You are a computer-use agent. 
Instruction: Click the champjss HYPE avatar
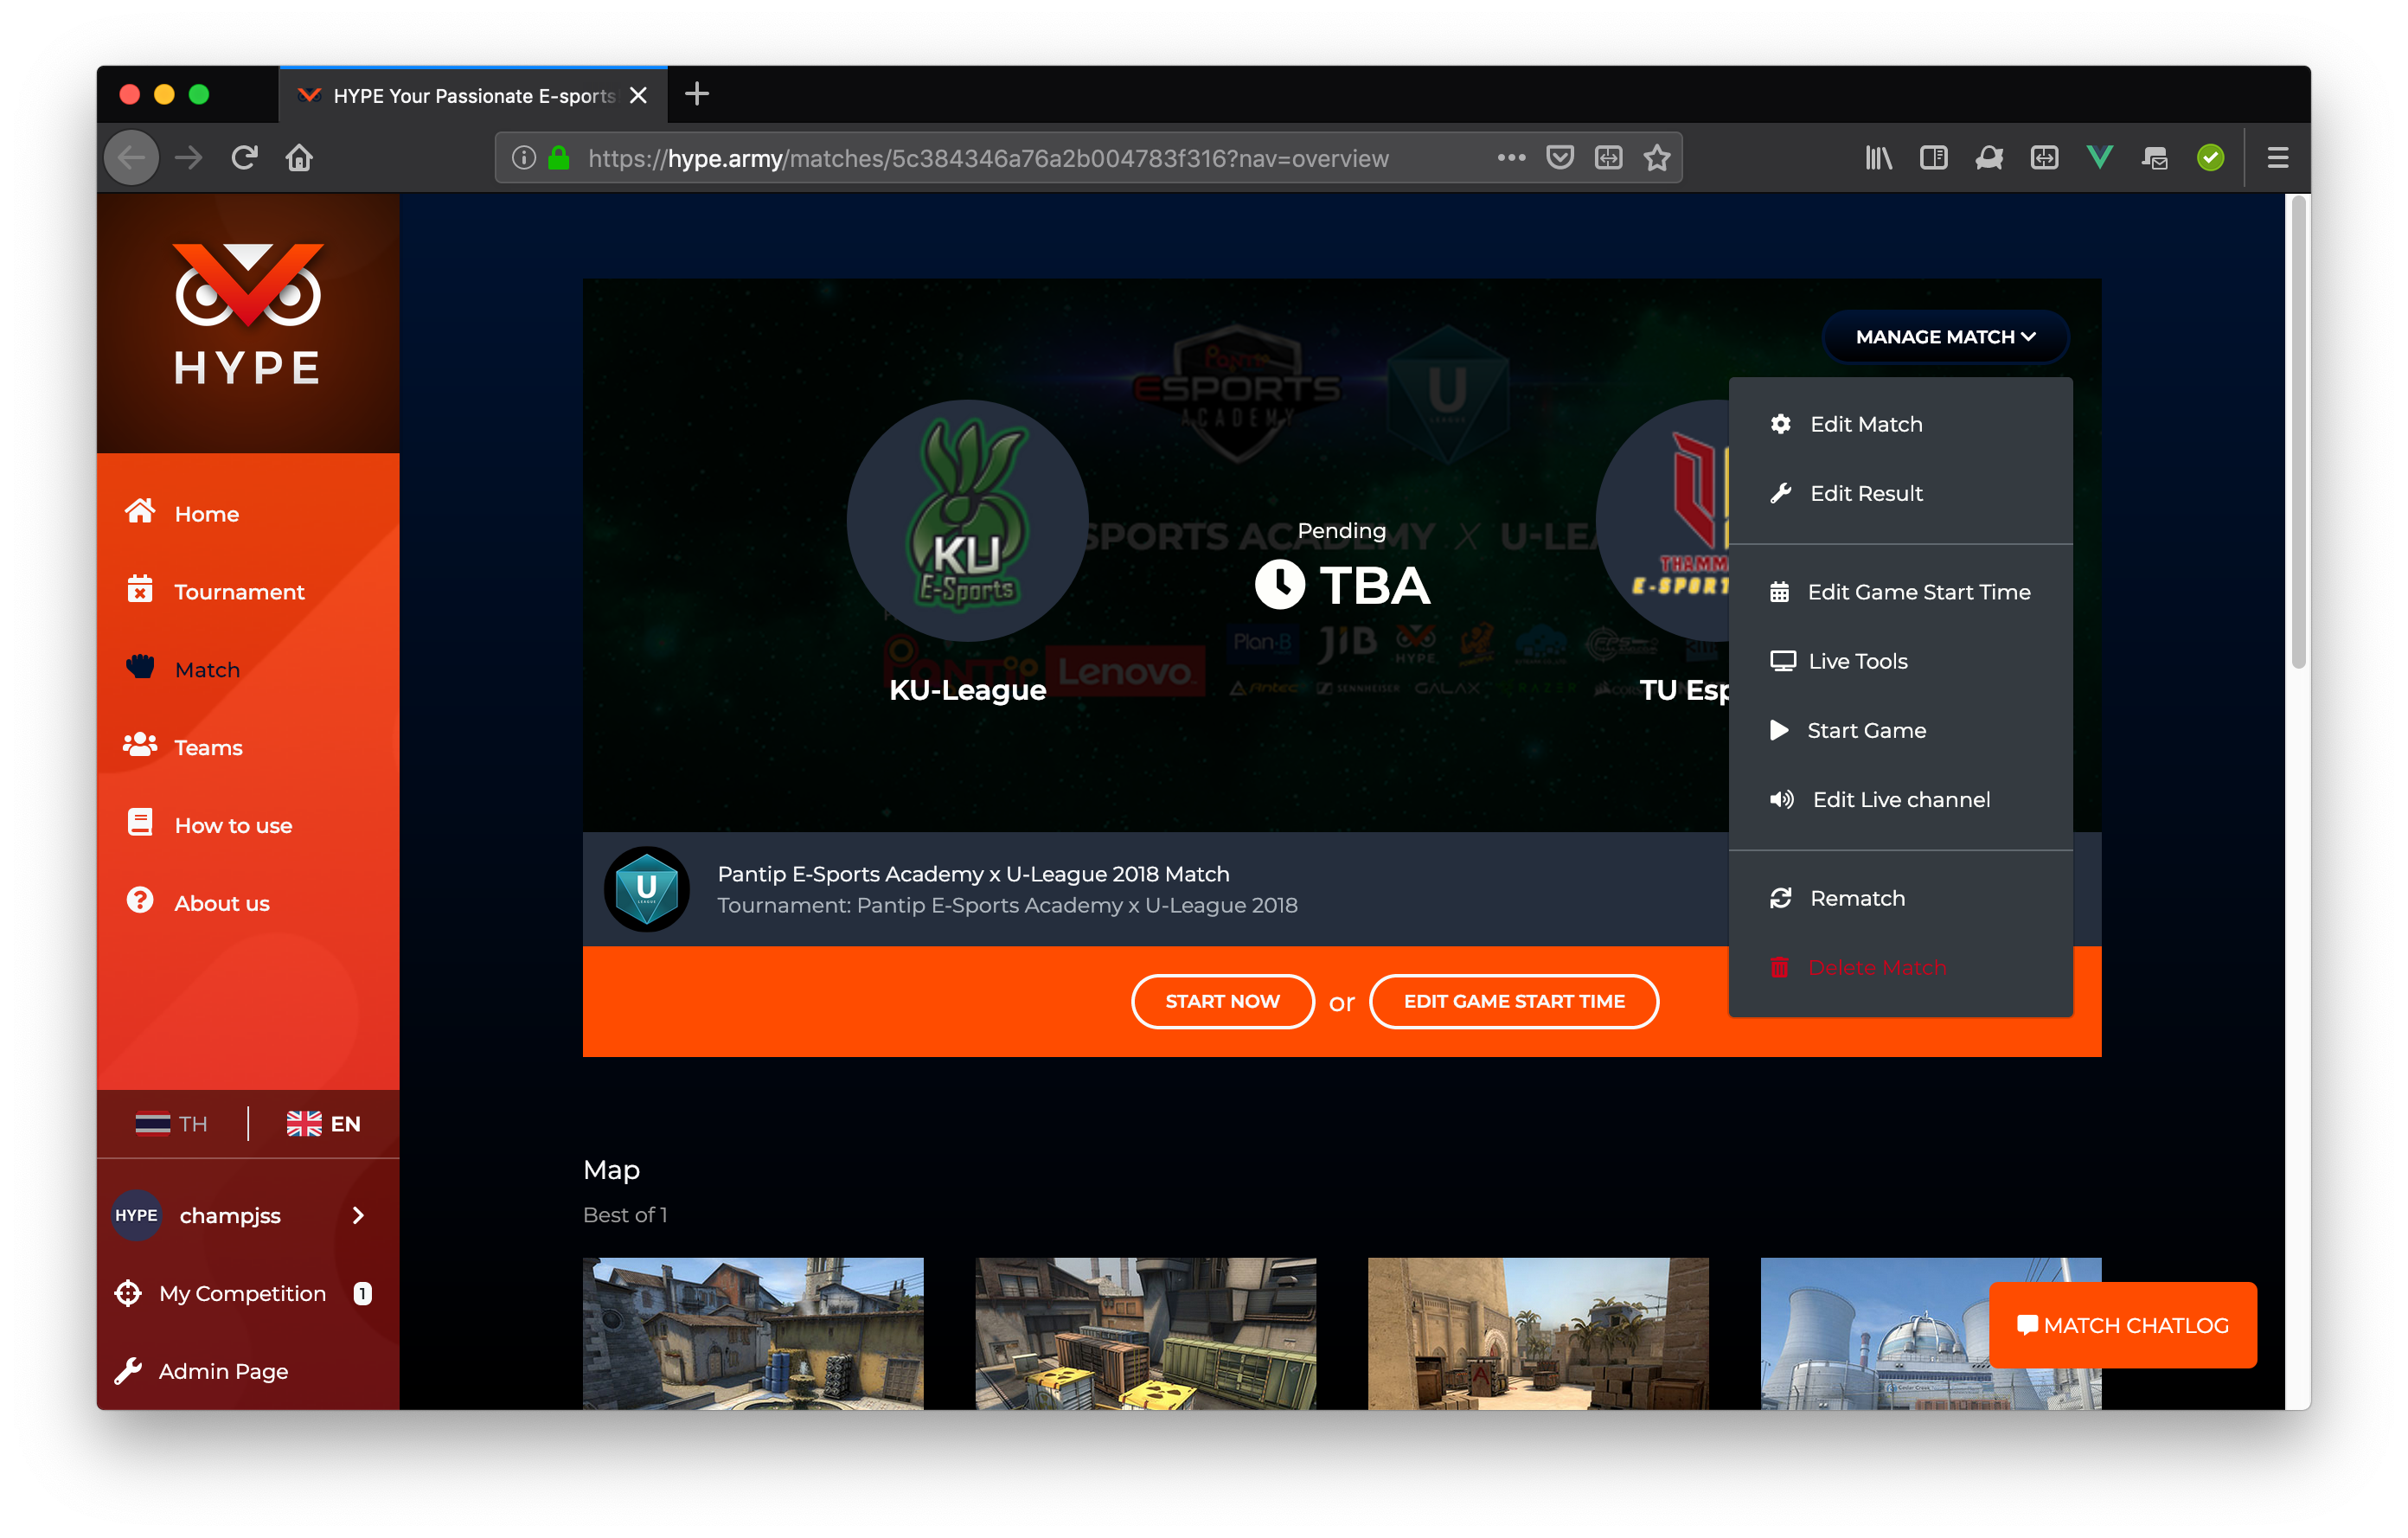tap(136, 1216)
